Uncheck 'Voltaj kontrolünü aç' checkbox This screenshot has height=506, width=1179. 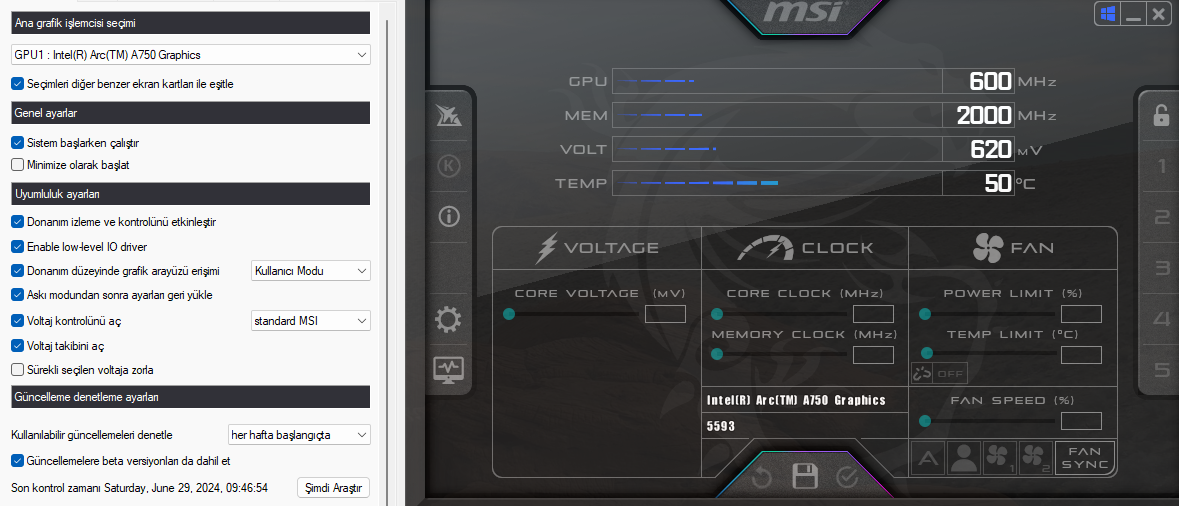[x=17, y=320]
